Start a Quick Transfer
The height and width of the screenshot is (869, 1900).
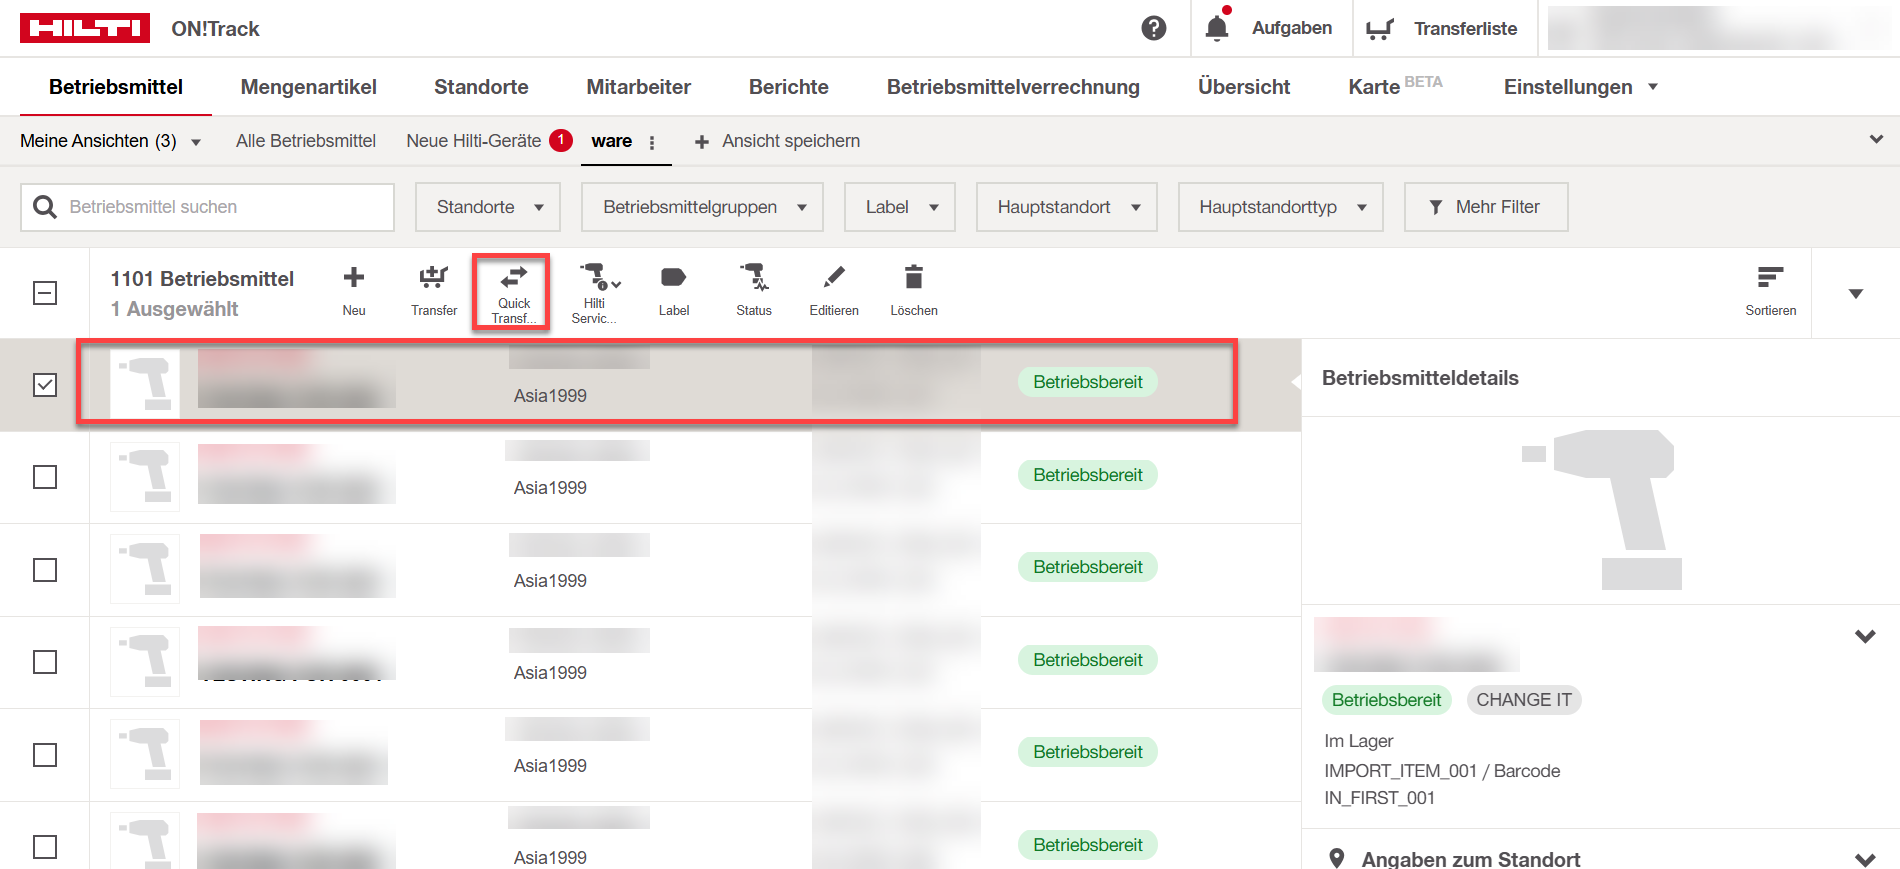(x=514, y=293)
